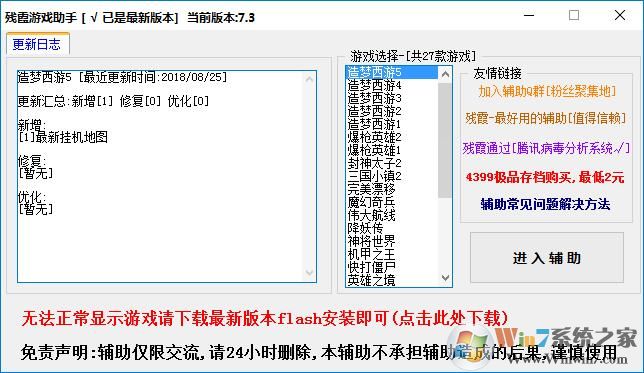Select 爆枪英雄2 in the game list
The height and width of the screenshot is (373, 644).
[x=392, y=137]
